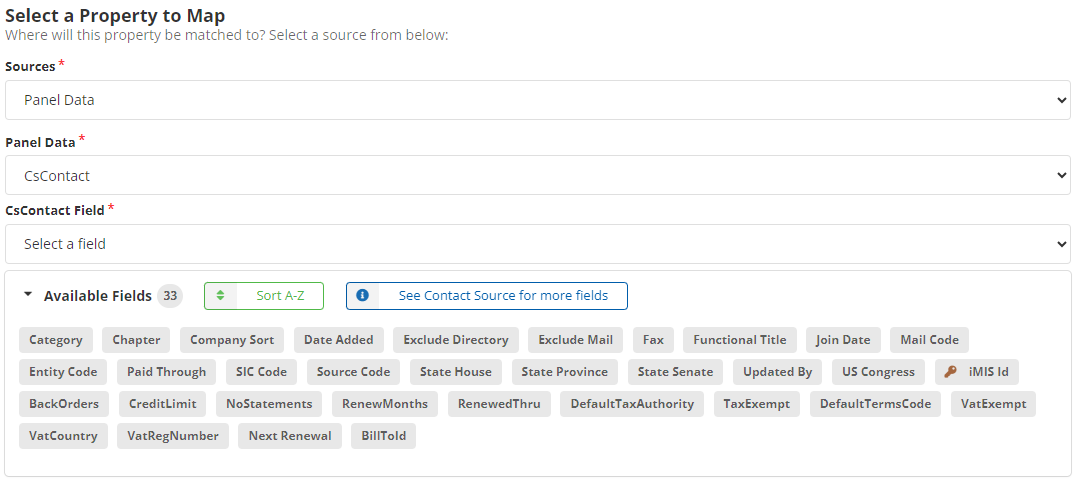Pick the Exclude Directory field tag
Viewport: 1077px width, 481px height.
455,340
